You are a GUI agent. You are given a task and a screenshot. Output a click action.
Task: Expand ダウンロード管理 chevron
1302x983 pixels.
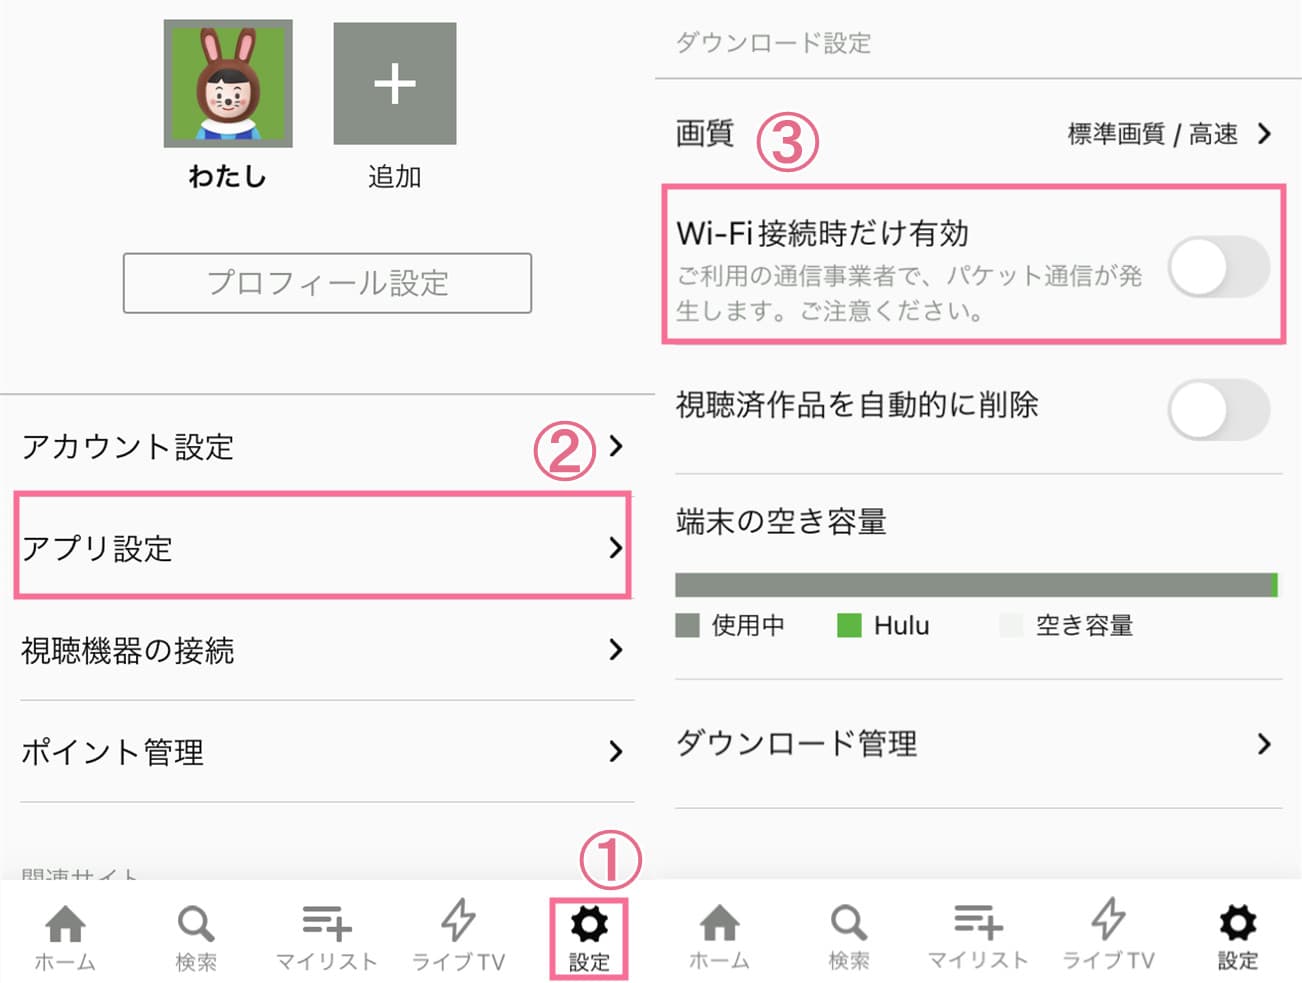[1264, 743]
